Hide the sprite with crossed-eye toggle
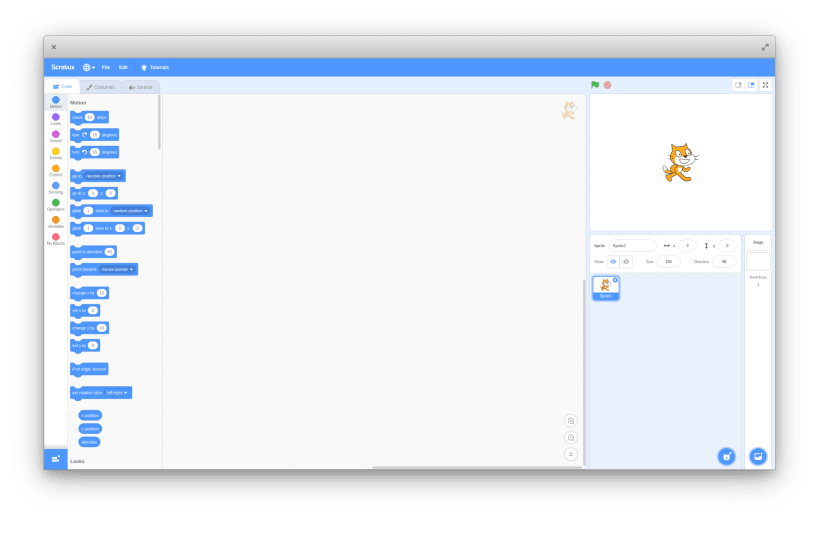Image resolution: width=819 pixels, height=549 pixels. click(x=626, y=262)
